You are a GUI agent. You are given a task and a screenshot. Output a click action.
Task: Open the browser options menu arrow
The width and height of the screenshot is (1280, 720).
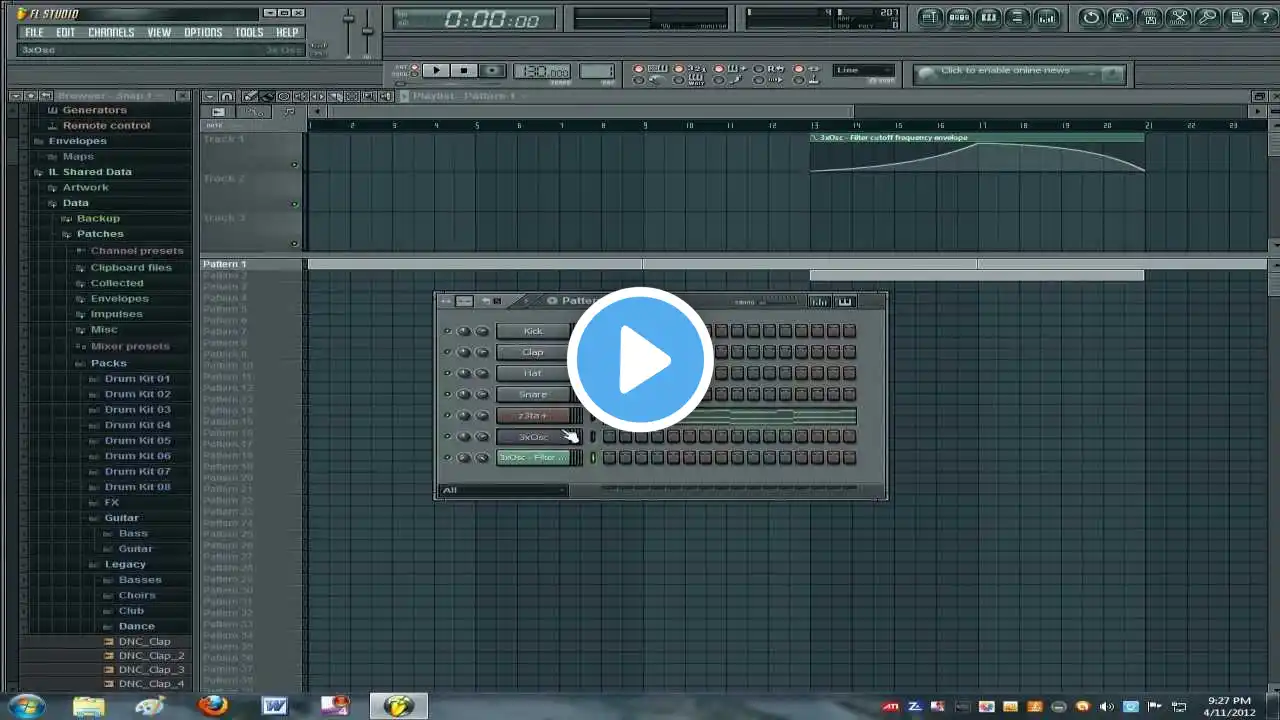click(x=16, y=96)
